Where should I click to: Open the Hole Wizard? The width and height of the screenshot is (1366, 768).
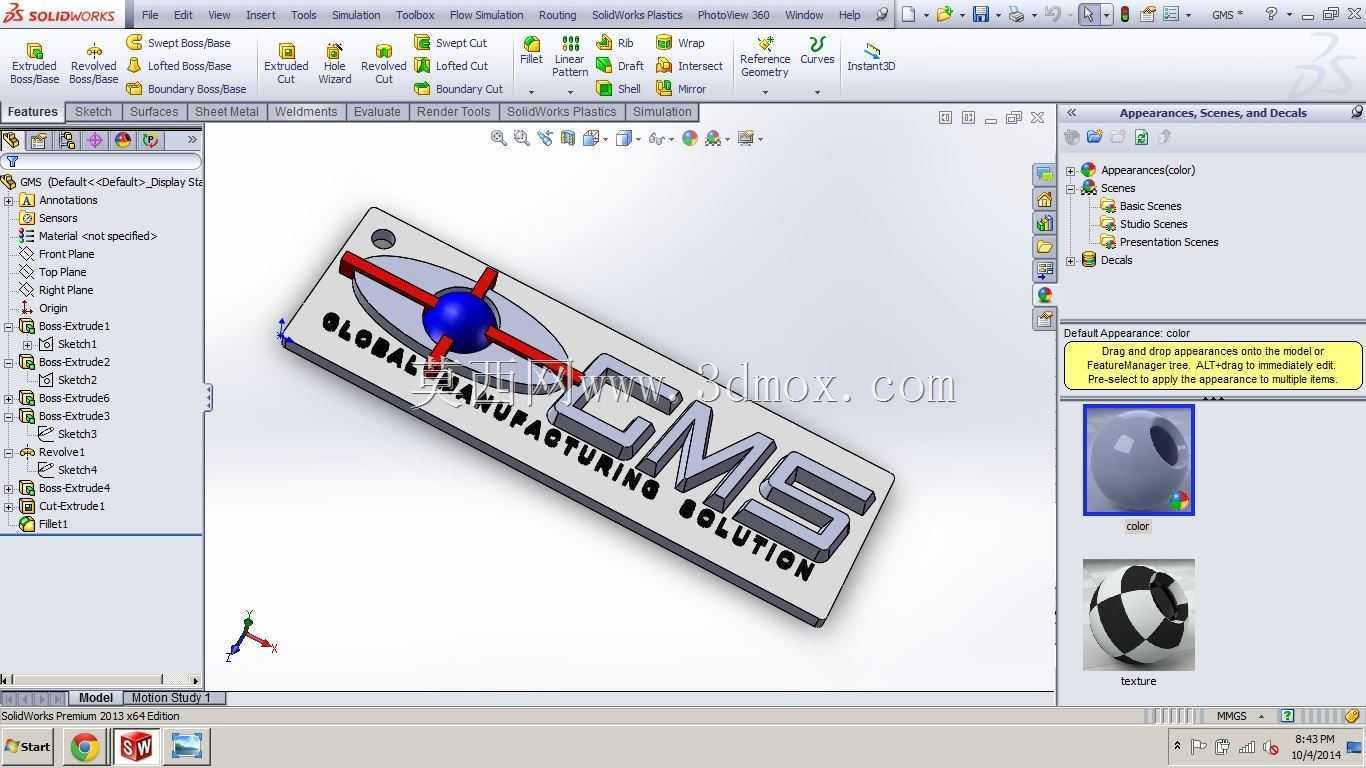(x=334, y=63)
